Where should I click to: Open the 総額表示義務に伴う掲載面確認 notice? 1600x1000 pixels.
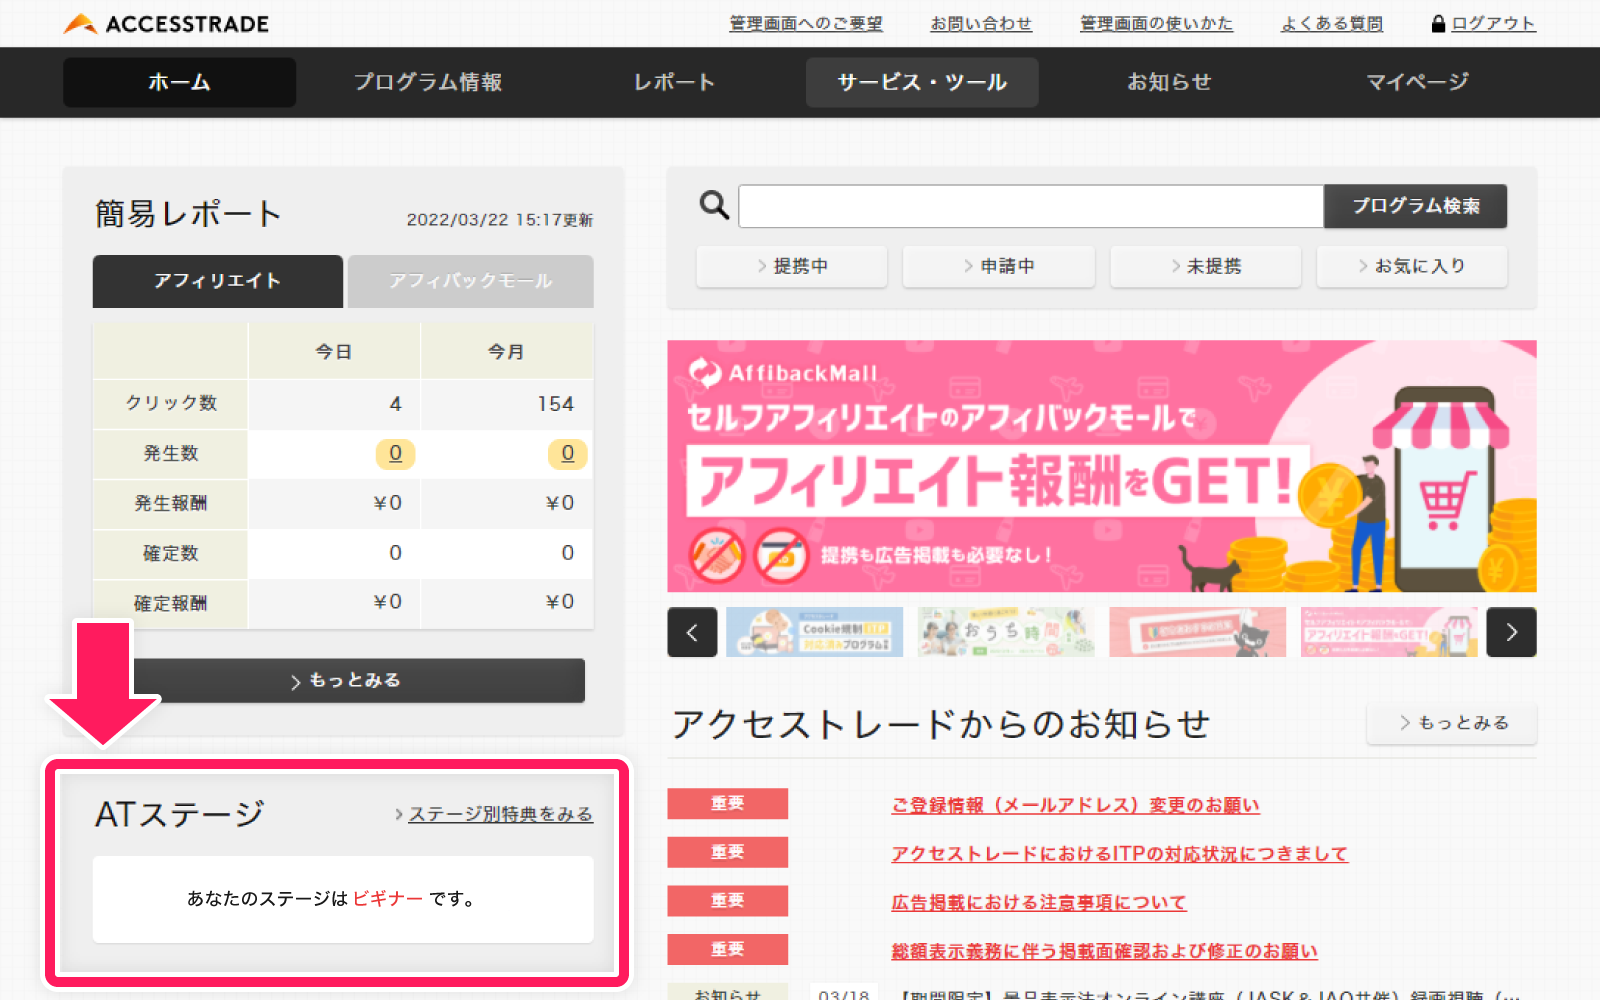[x=1104, y=951]
